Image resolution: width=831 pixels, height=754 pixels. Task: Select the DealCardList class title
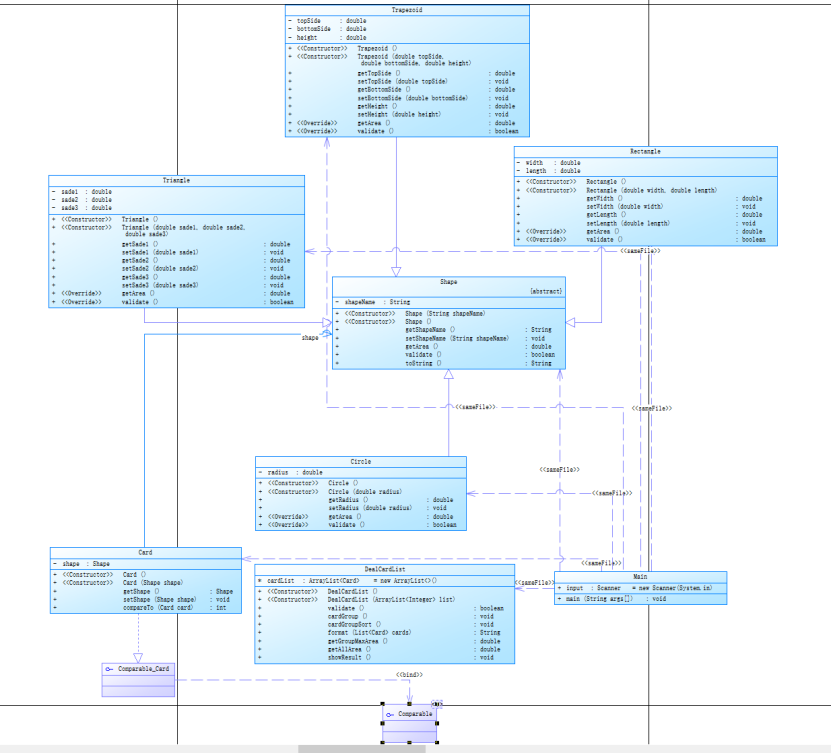click(x=385, y=569)
